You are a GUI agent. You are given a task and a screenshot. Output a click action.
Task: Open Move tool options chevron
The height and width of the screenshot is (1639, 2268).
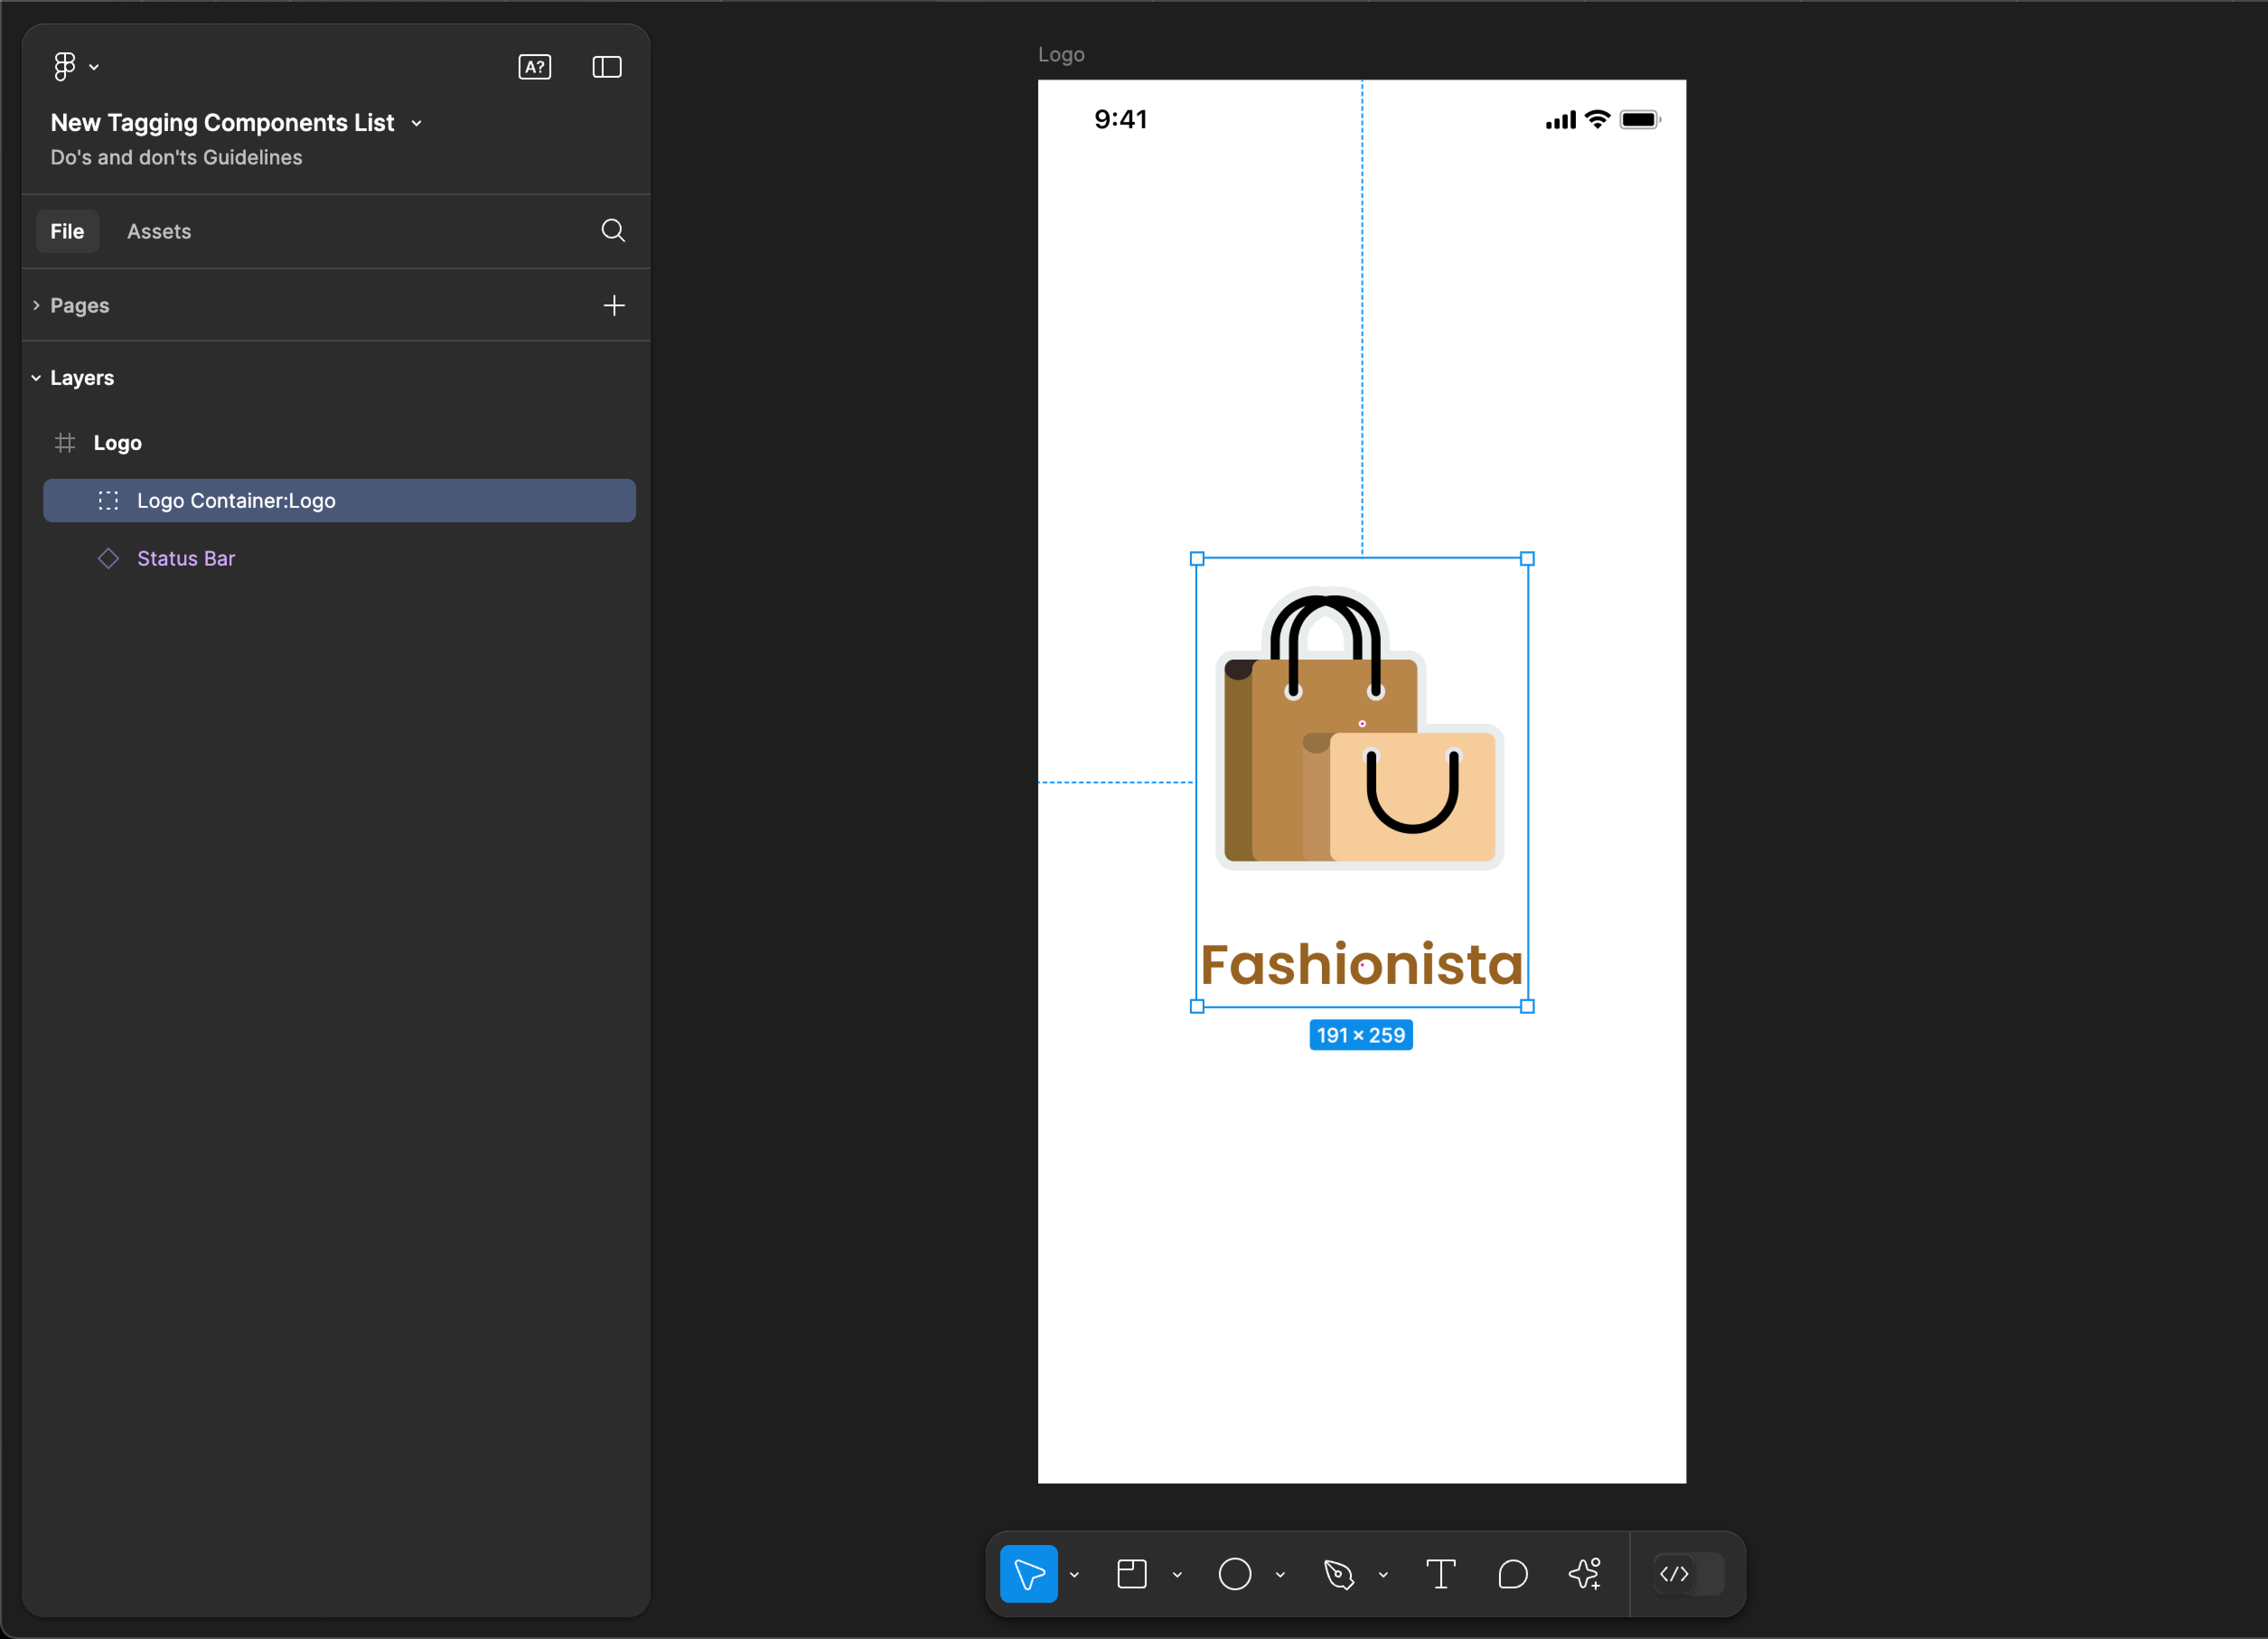click(x=1074, y=1575)
